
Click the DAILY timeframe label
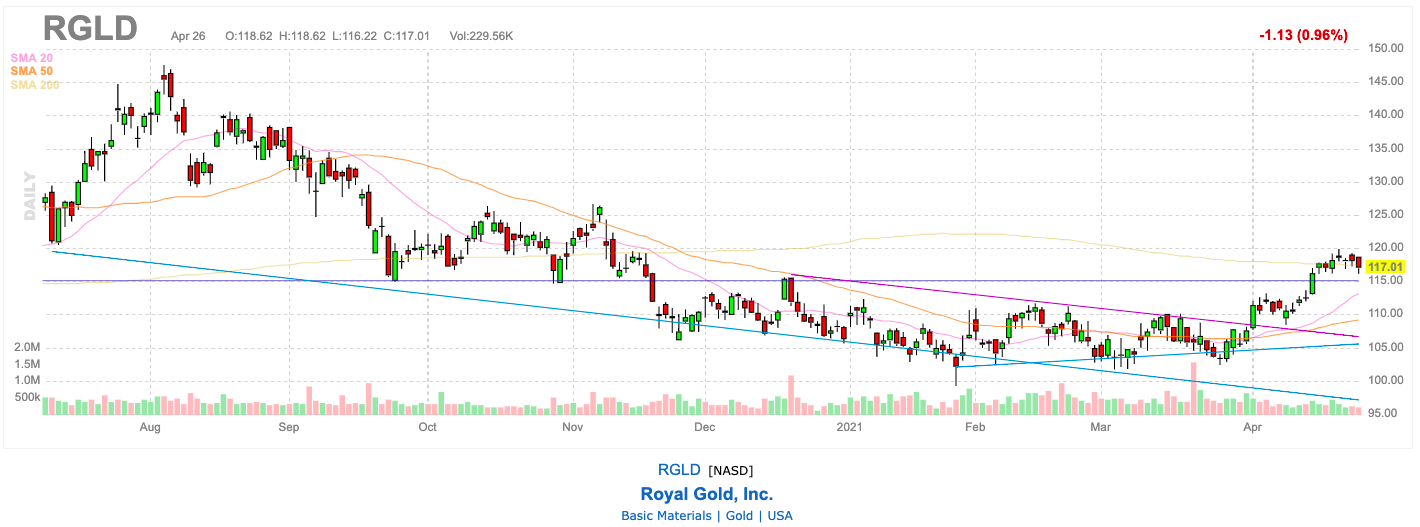(x=29, y=195)
